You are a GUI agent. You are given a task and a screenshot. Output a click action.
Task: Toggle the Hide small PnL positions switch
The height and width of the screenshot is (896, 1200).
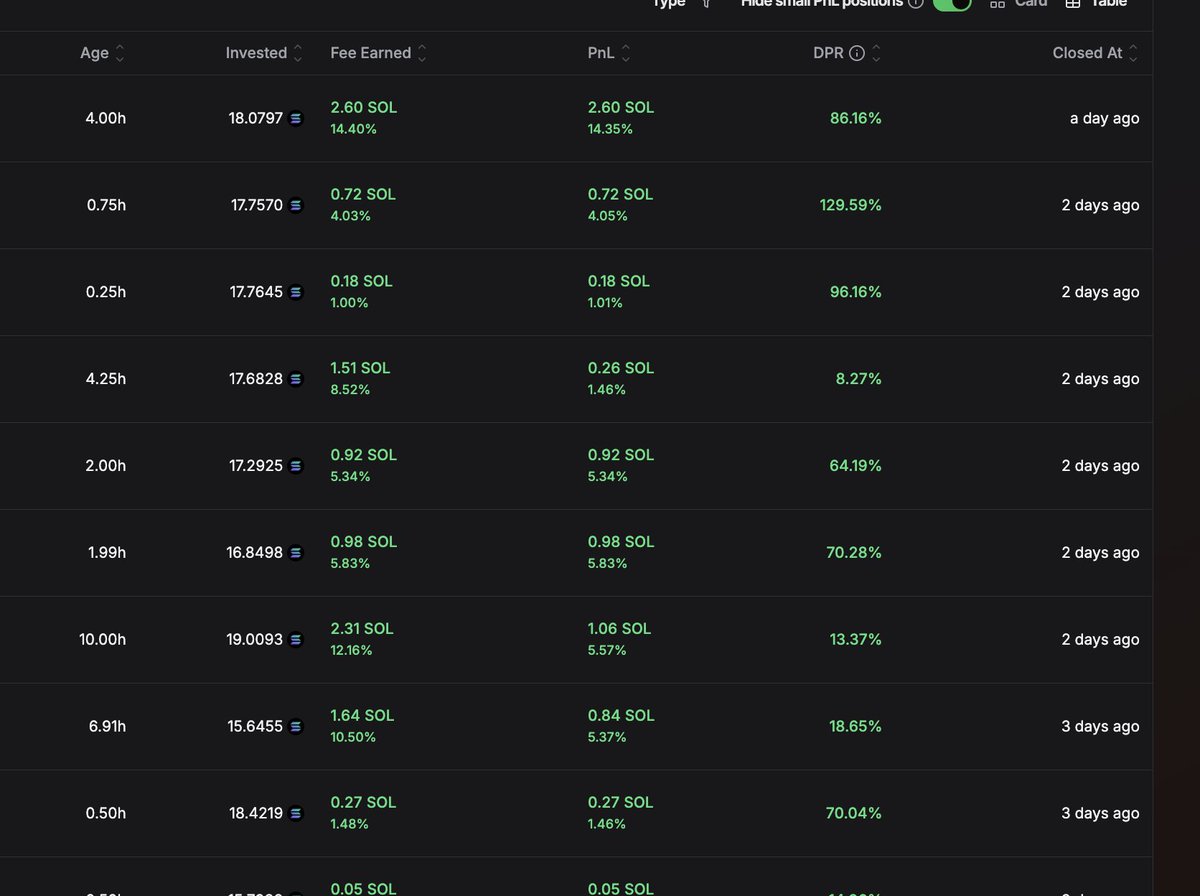point(952,4)
